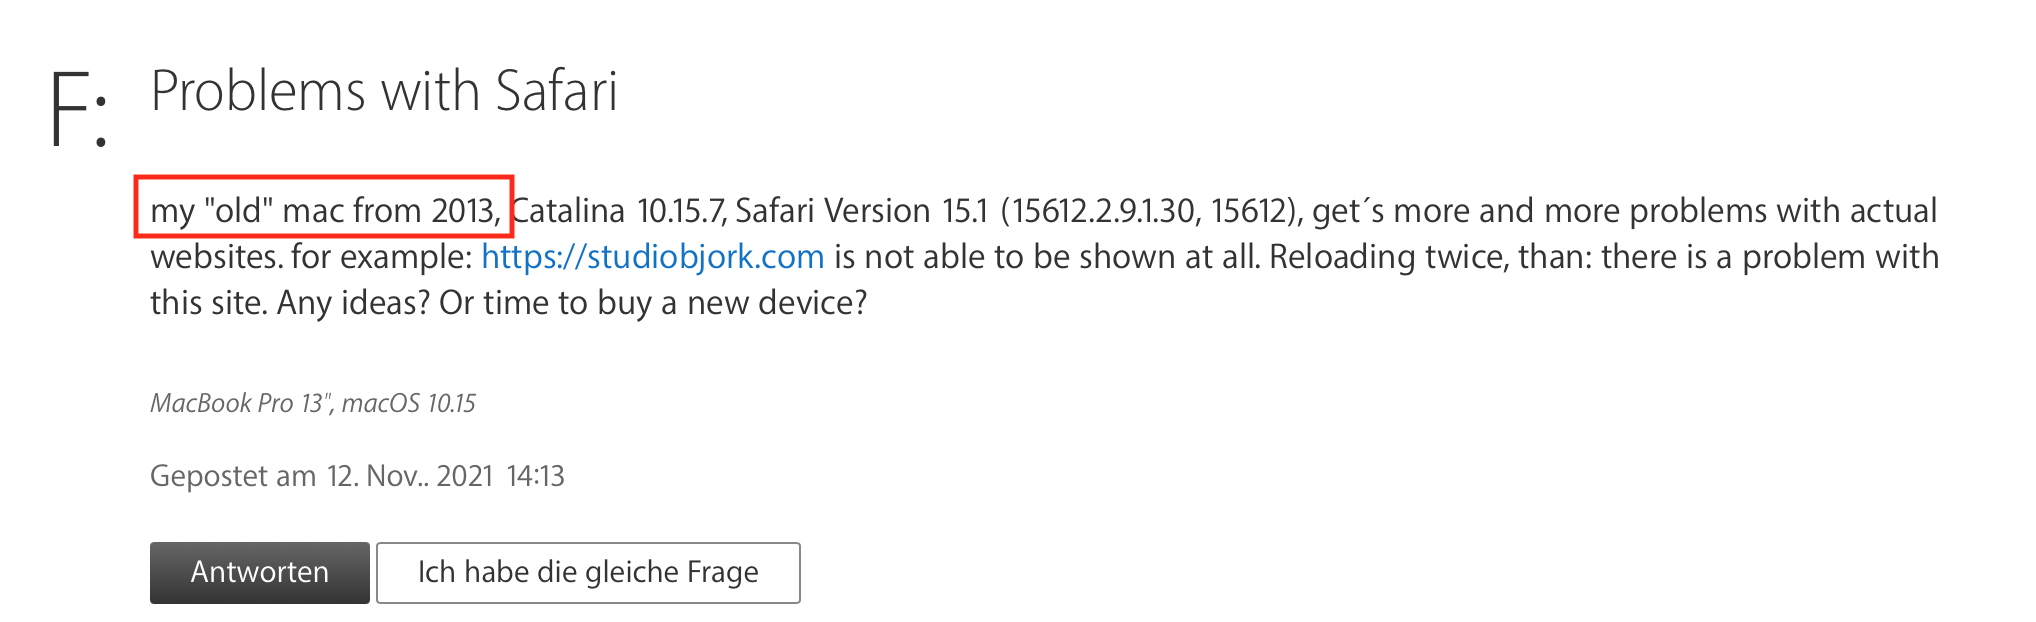Open the studiobjork.com link
2036x622 pixels.
652,257
